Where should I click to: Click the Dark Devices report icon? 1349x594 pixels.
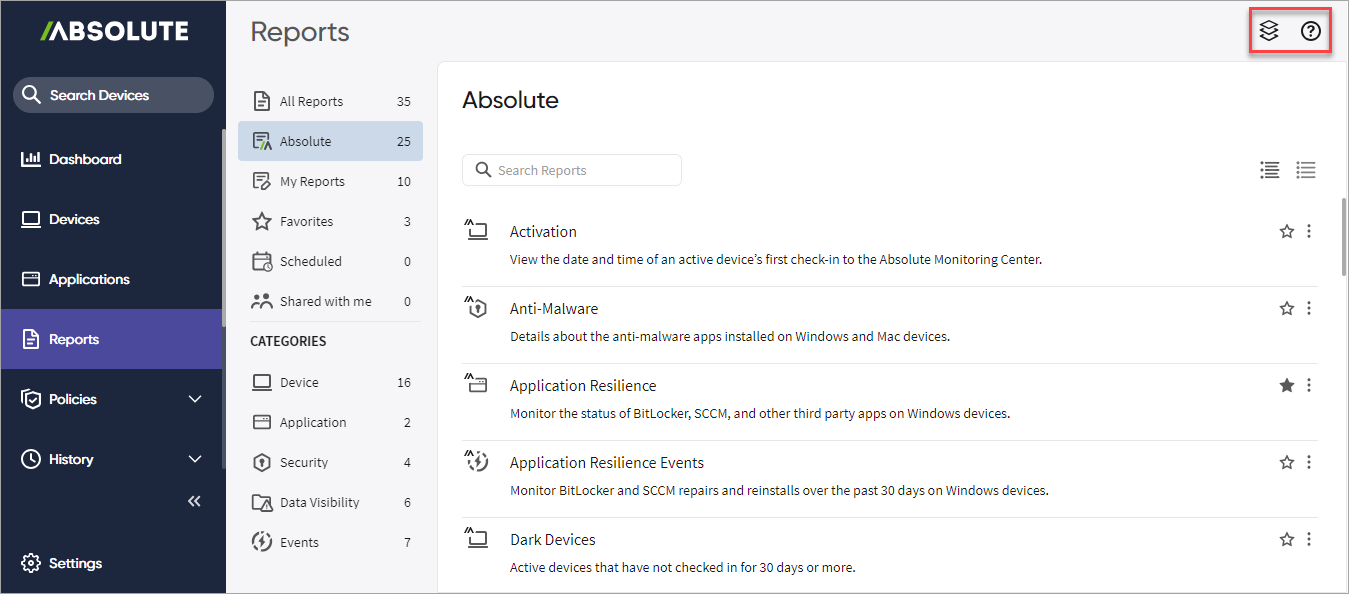point(477,539)
